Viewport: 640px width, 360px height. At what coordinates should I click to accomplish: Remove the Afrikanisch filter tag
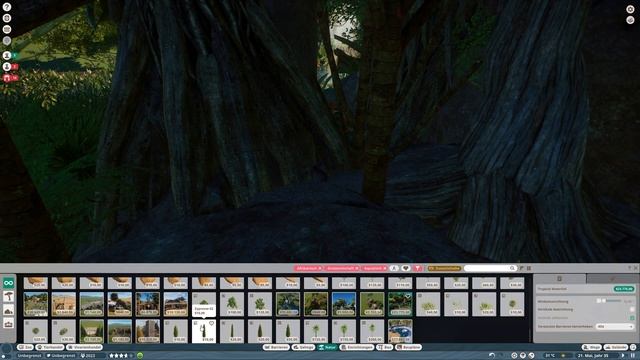[x=320, y=268]
